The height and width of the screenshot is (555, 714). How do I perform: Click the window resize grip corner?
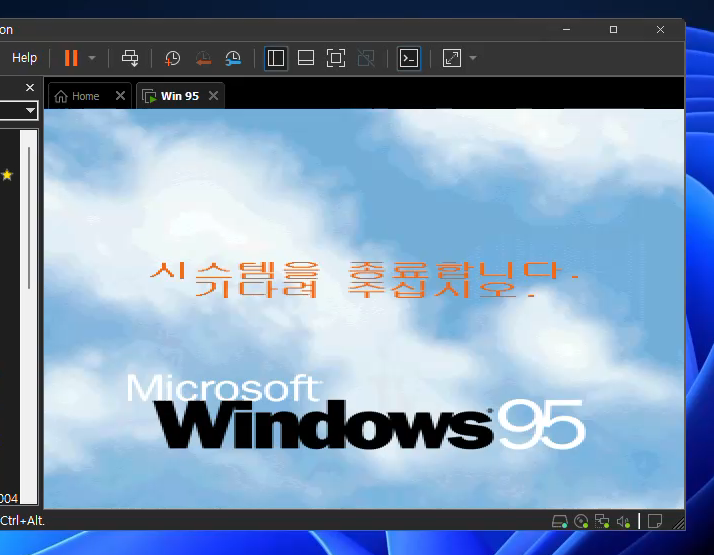679,524
